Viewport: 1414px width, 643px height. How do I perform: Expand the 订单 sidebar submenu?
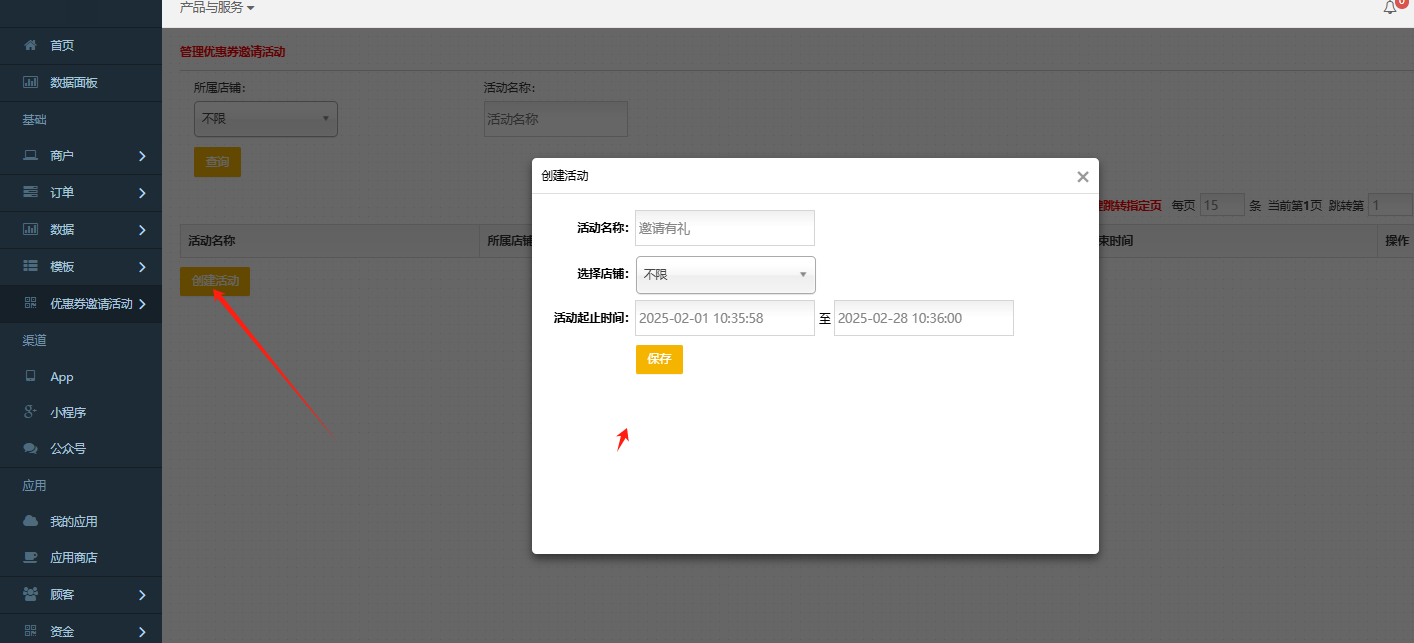coord(142,193)
